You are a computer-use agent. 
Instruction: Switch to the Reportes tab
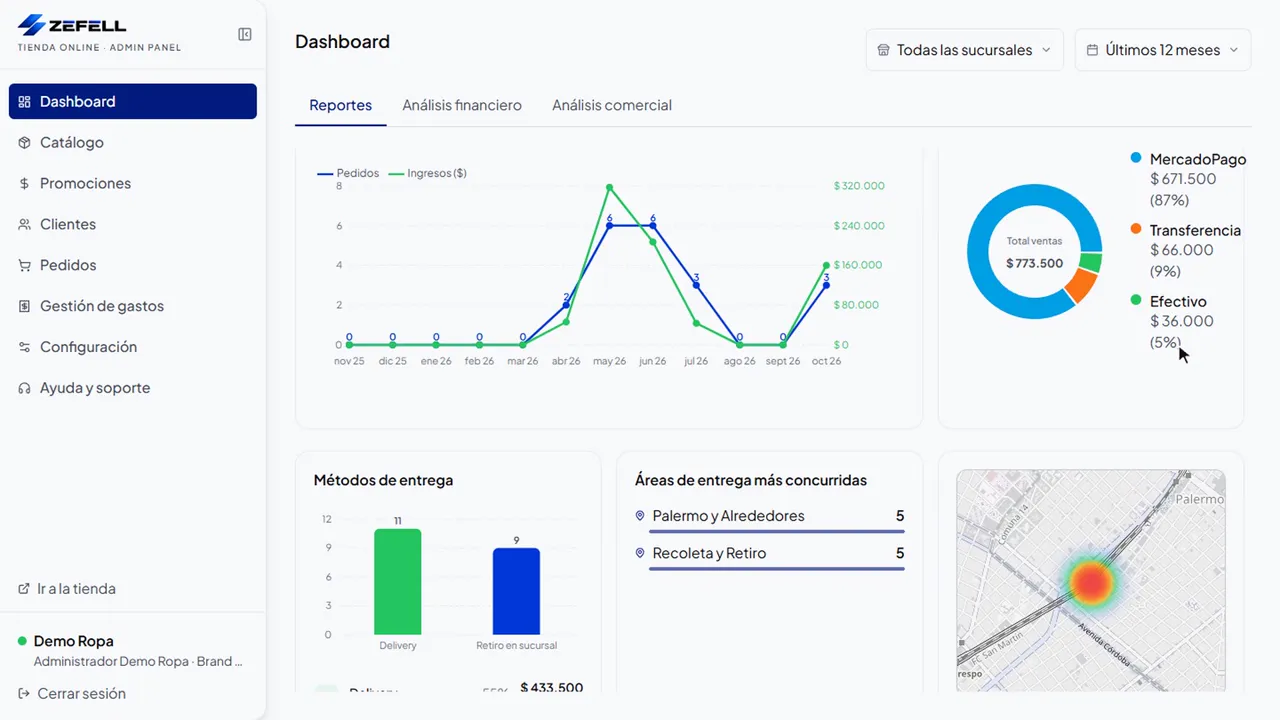click(x=340, y=105)
